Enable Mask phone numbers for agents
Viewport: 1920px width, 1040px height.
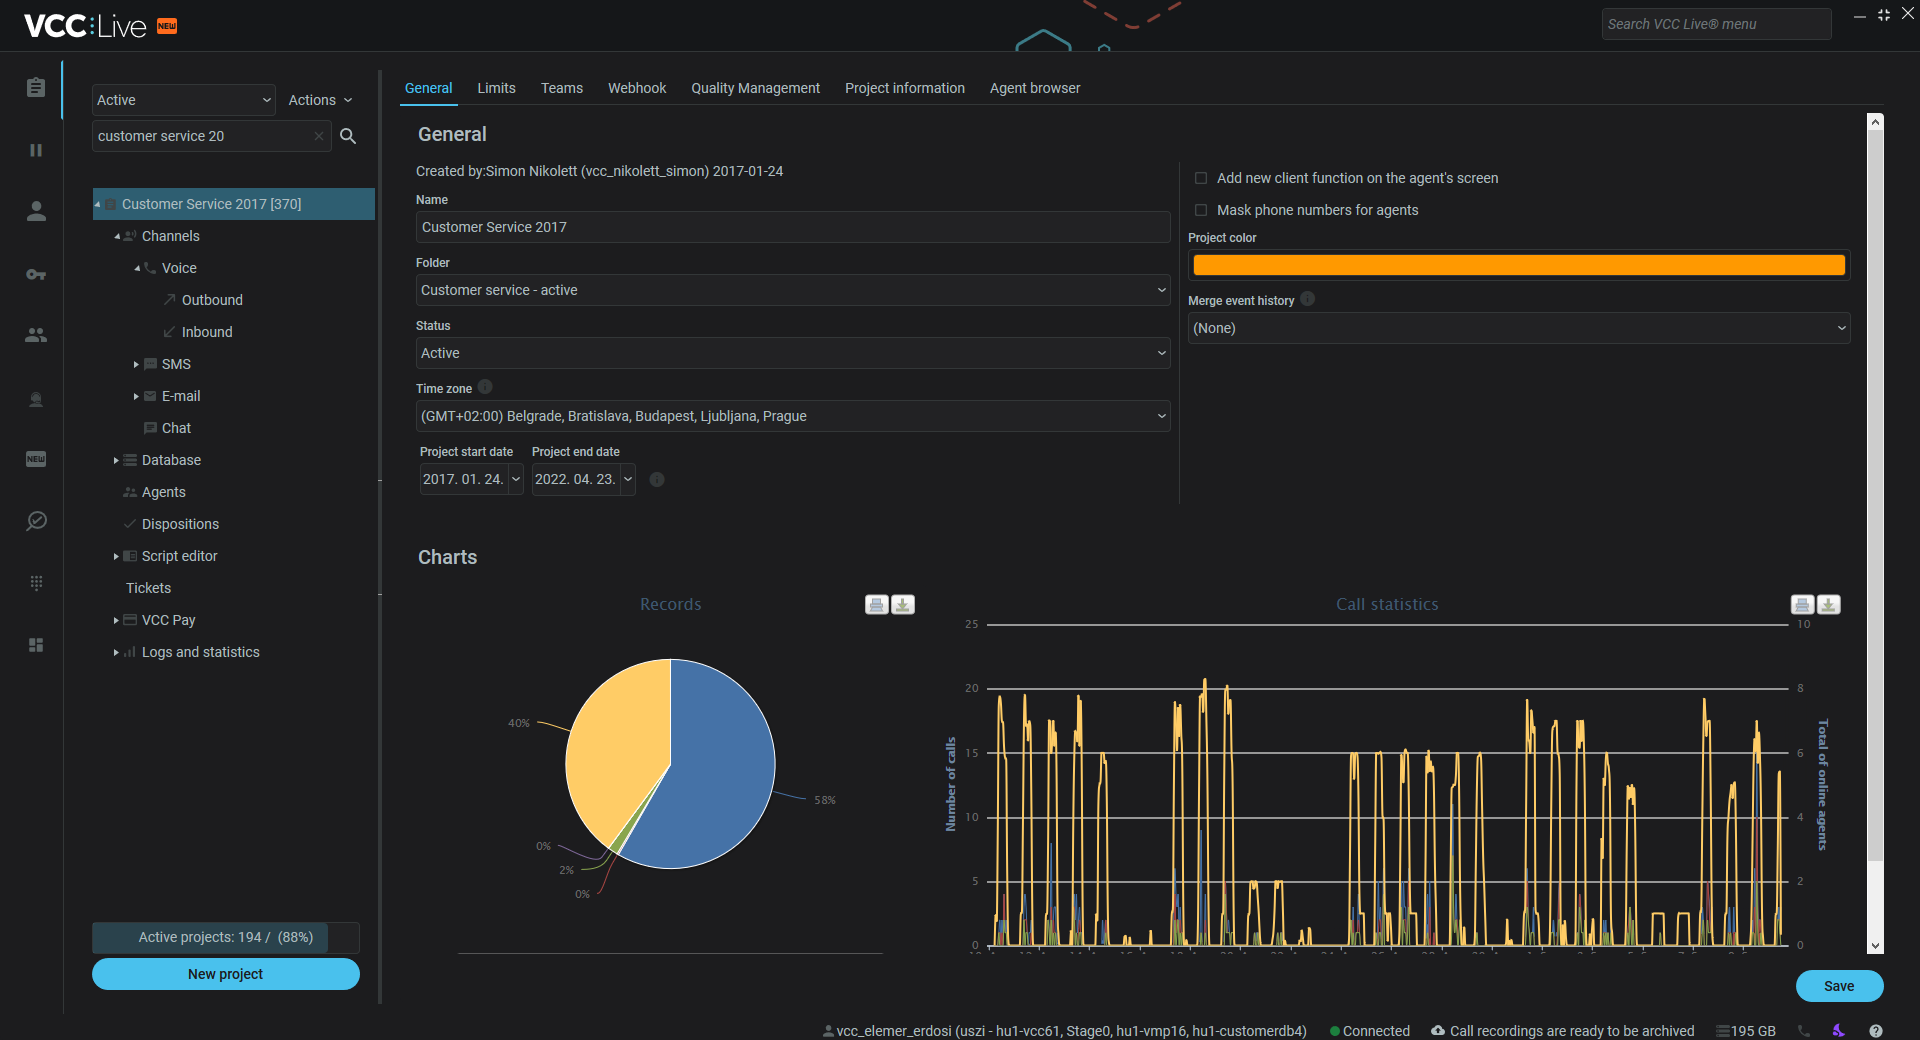click(1200, 210)
